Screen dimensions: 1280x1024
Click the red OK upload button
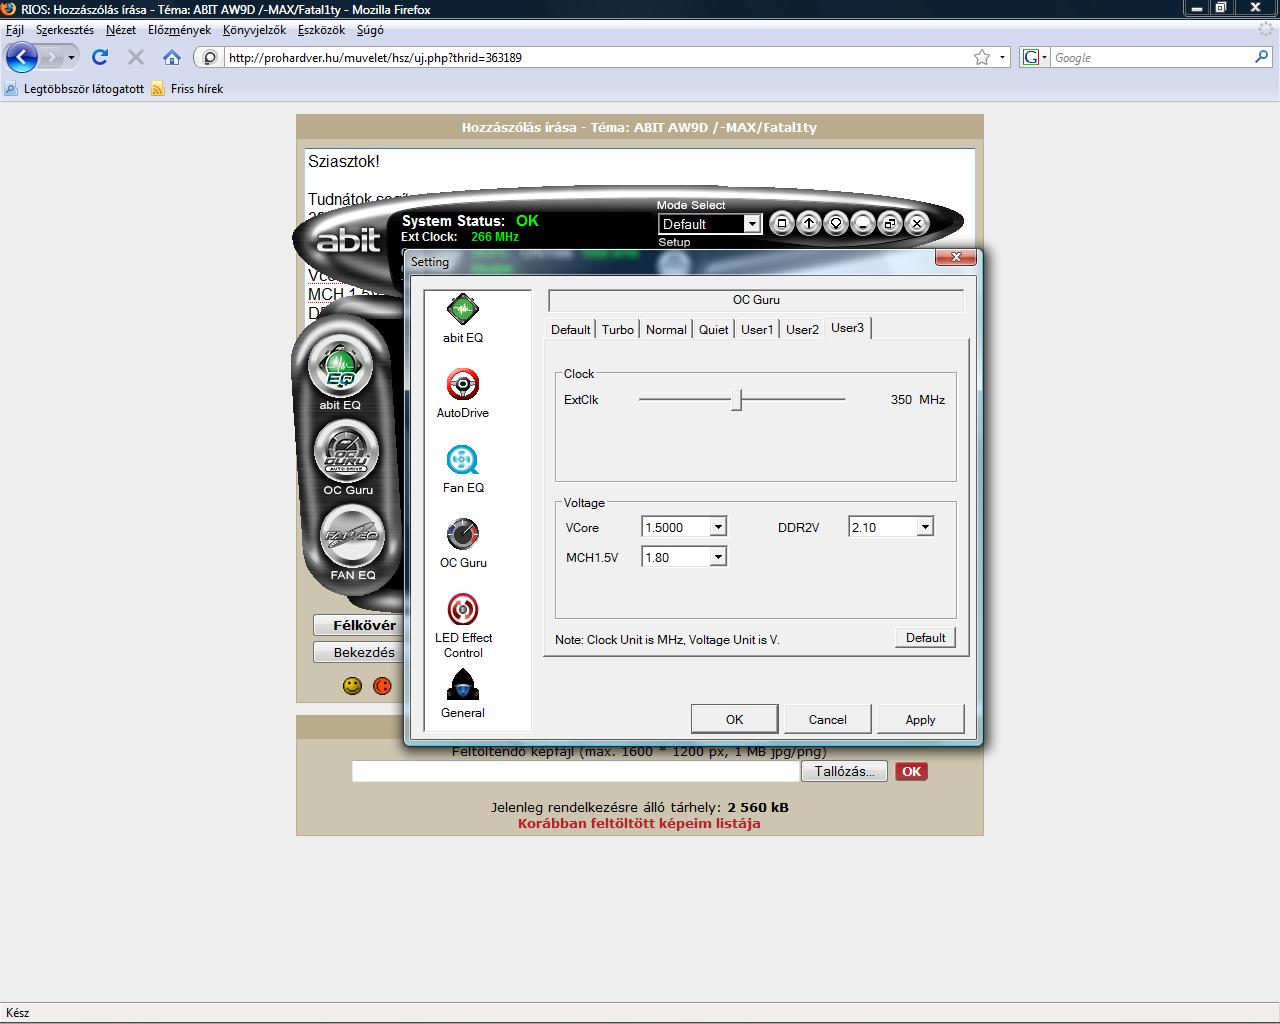pos(911,771)
